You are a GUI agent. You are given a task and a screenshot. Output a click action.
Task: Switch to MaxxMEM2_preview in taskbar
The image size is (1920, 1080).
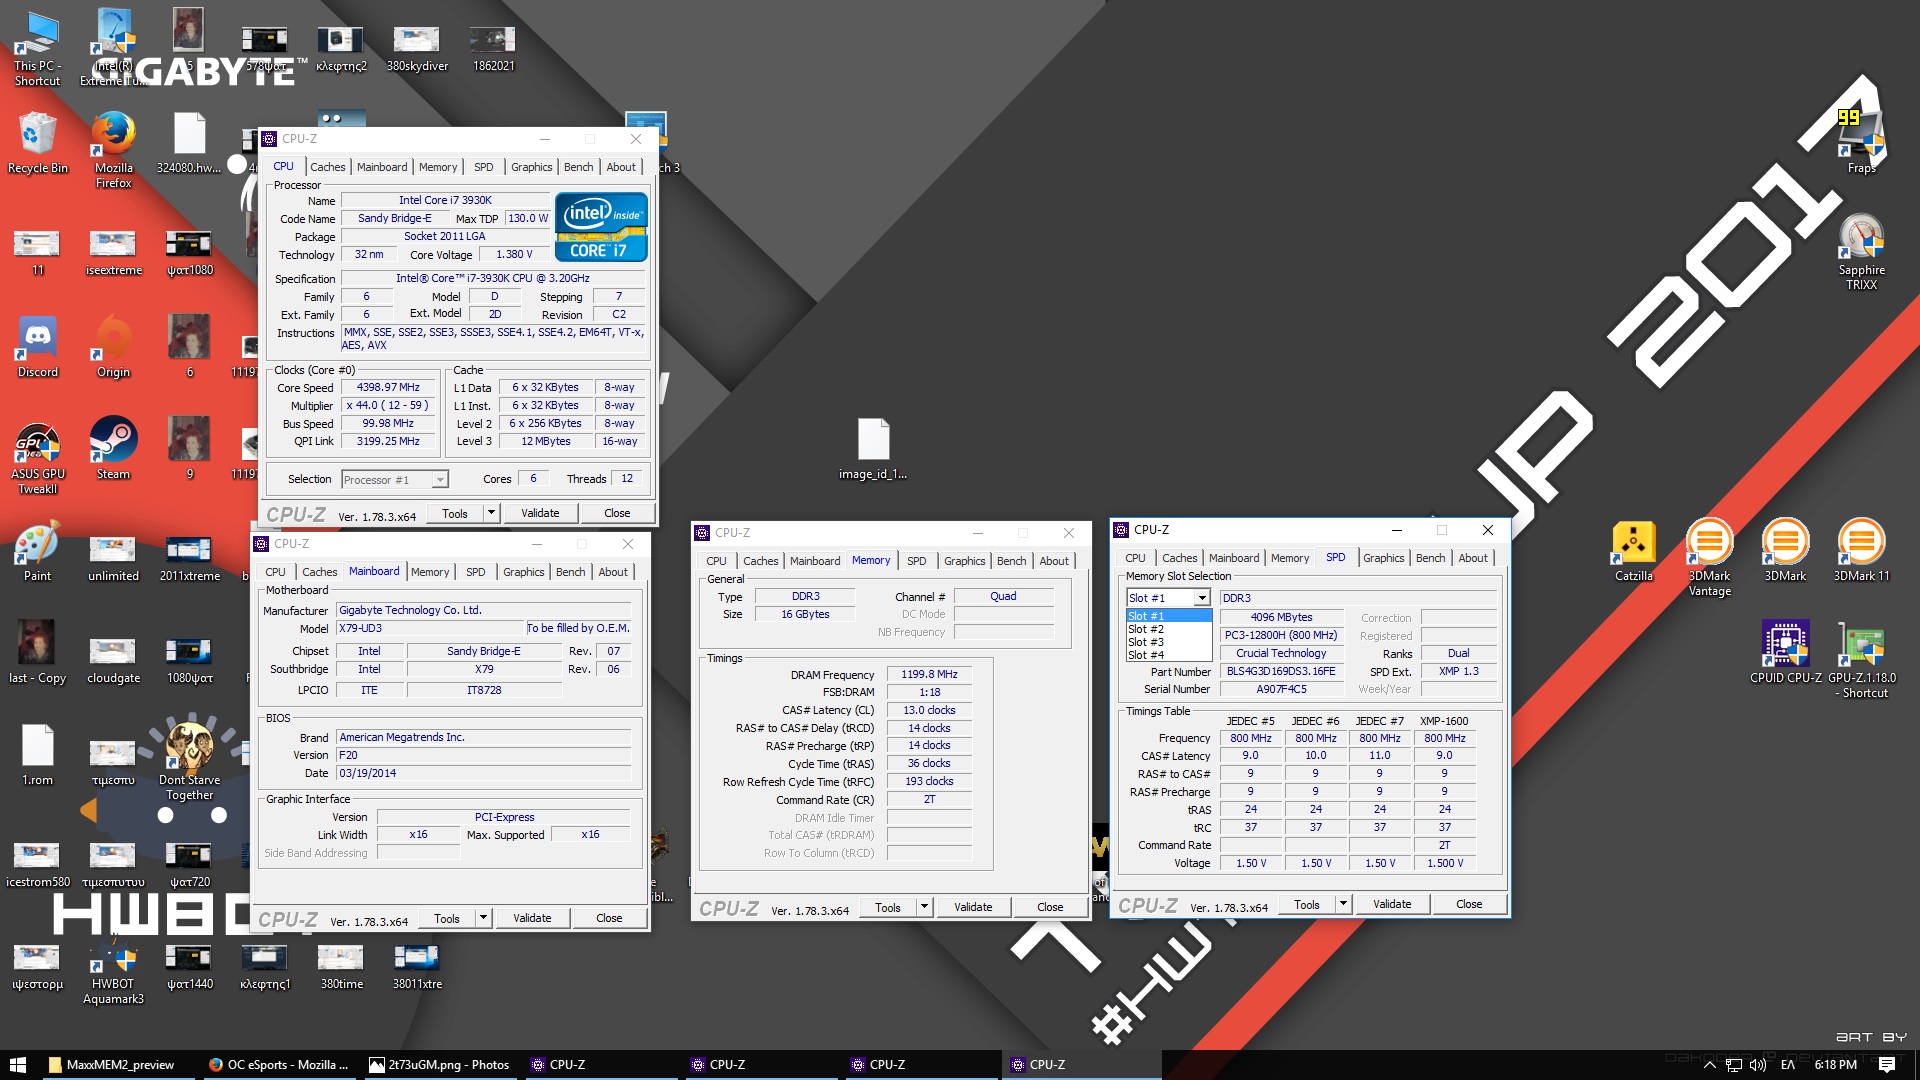(x=119, y=1065)
